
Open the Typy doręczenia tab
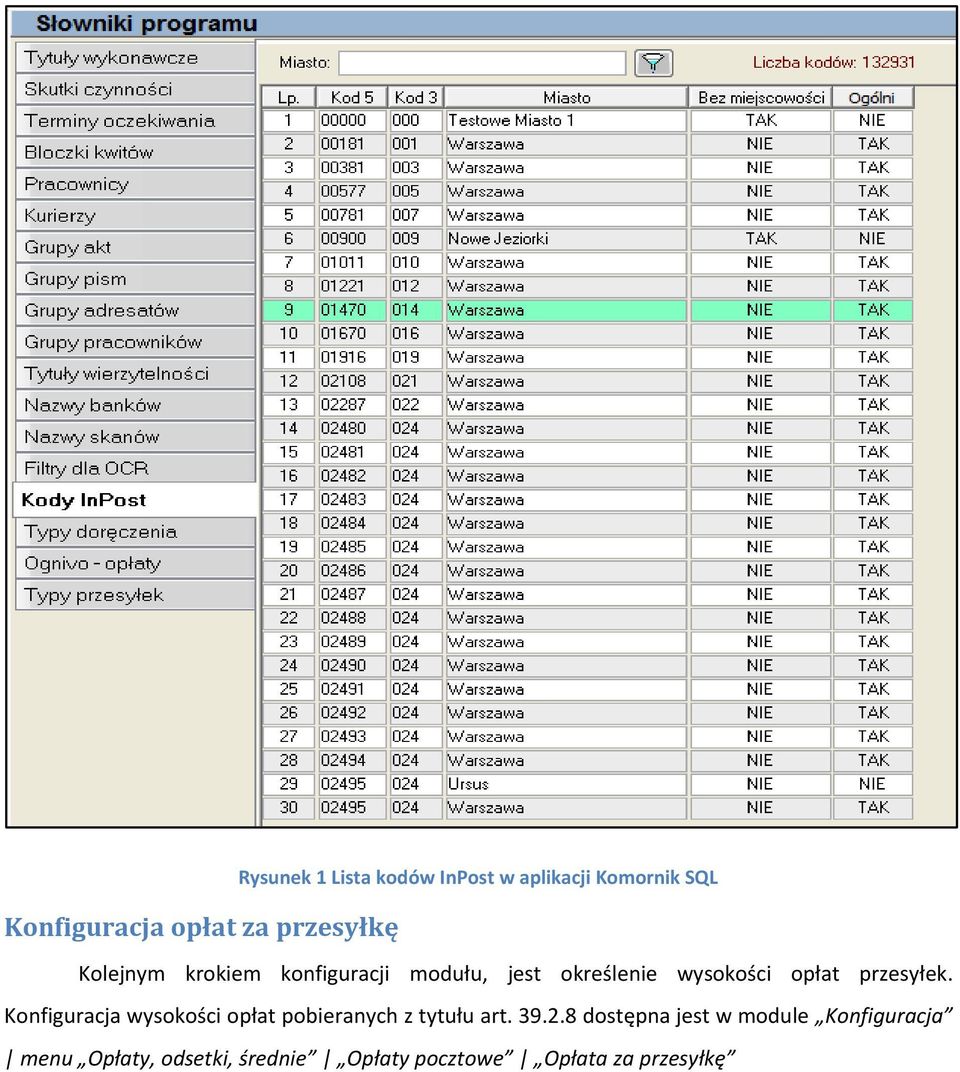(135, 532)
